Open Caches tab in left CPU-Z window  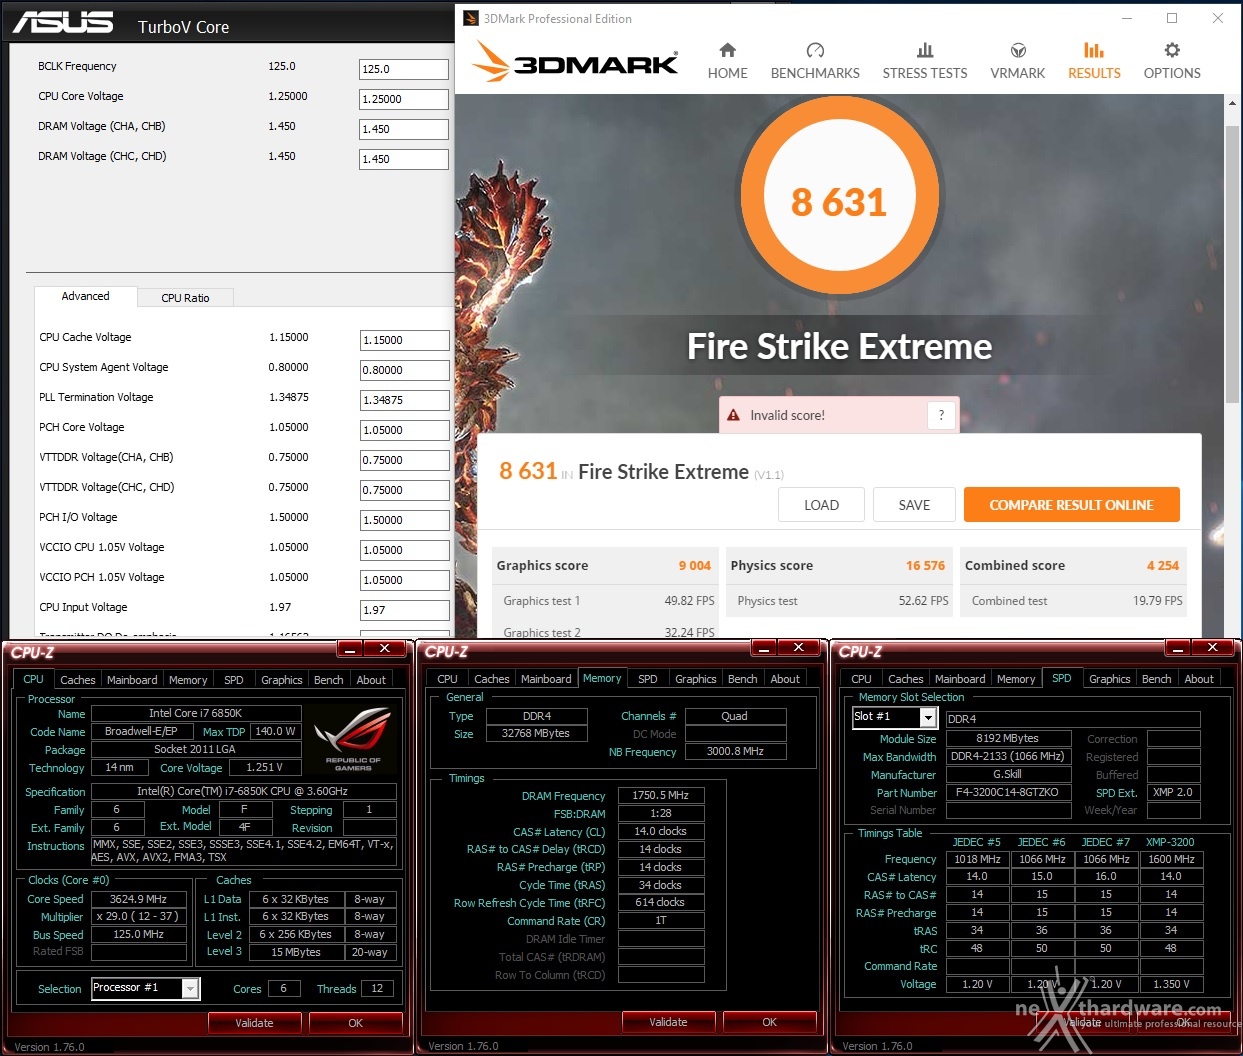tap(78, 680)
